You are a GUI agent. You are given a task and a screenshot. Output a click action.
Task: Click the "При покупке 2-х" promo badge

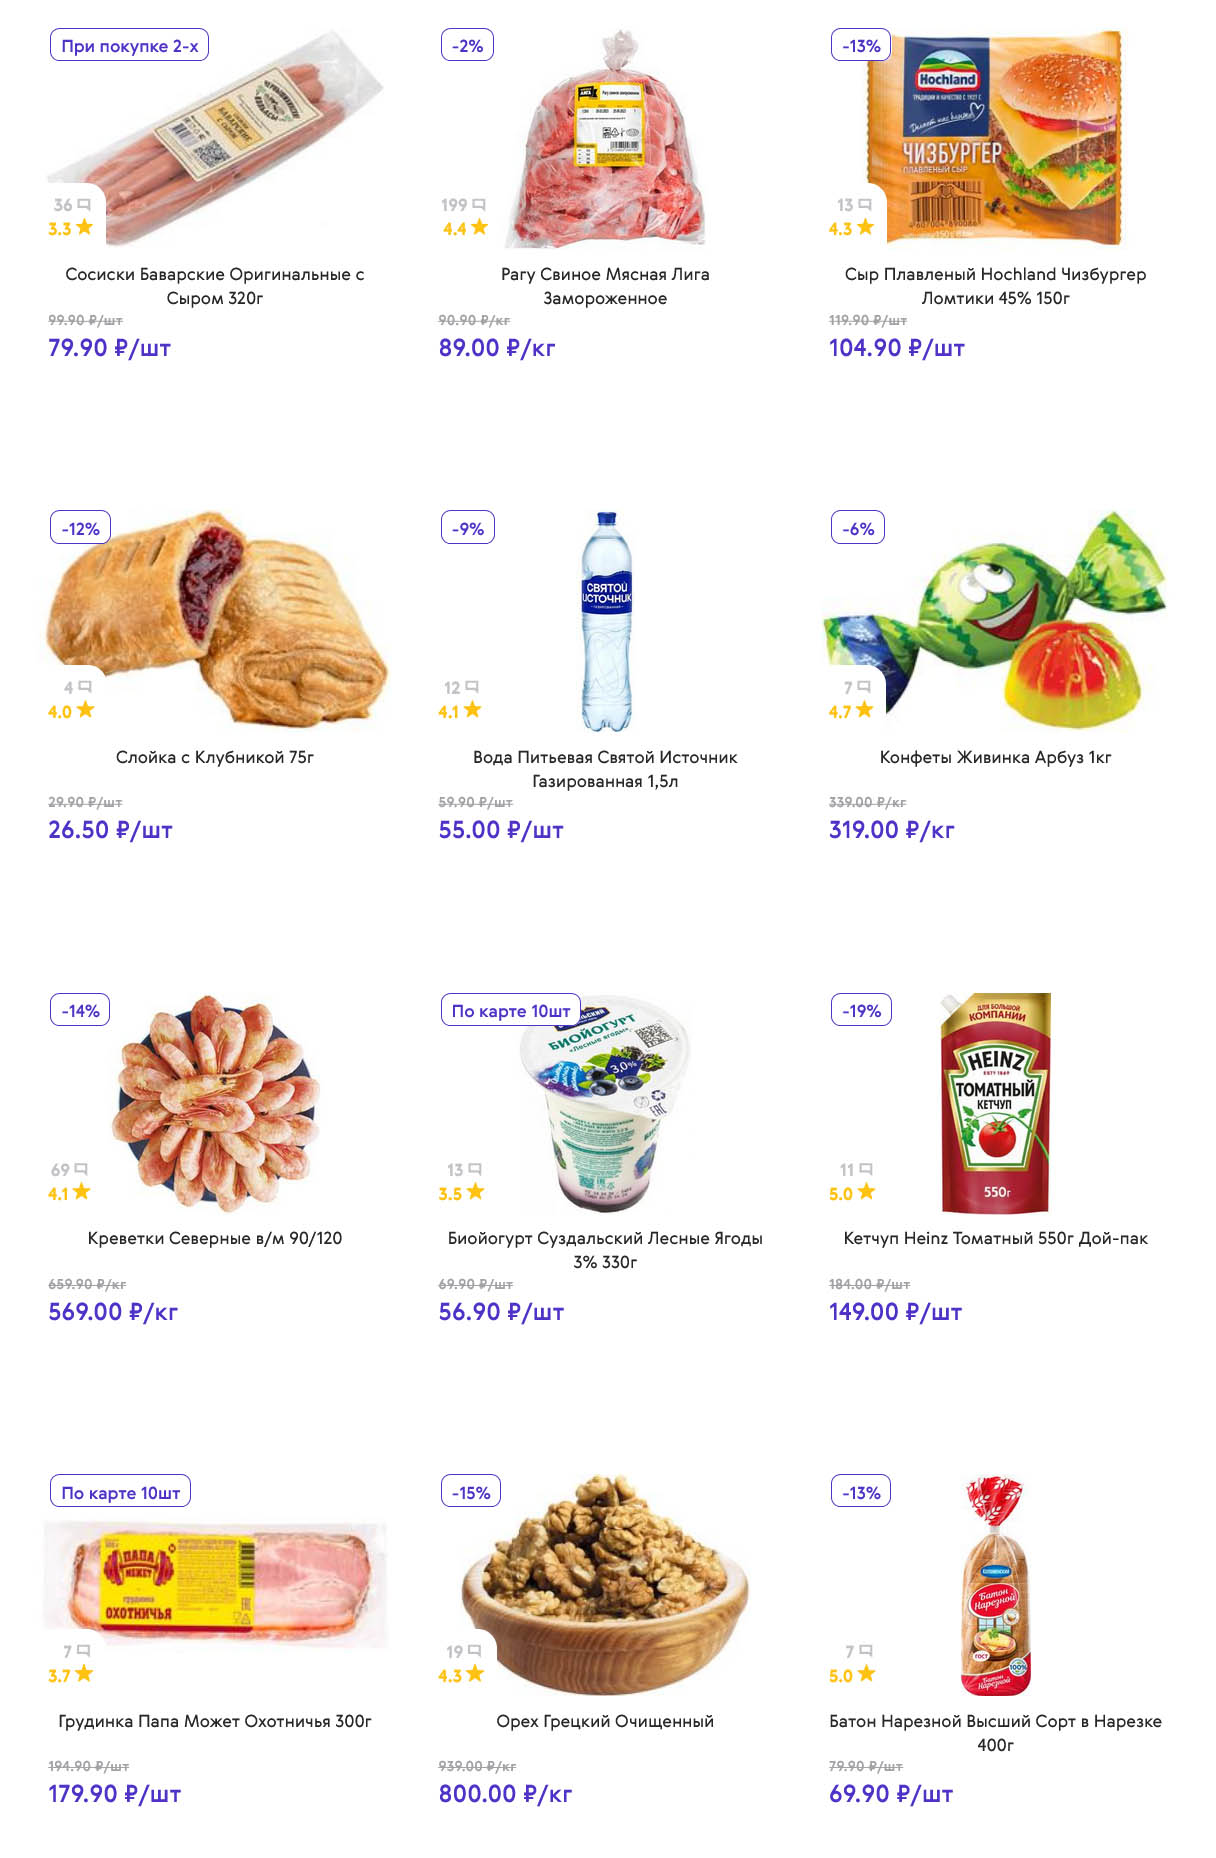click(129, 46)
